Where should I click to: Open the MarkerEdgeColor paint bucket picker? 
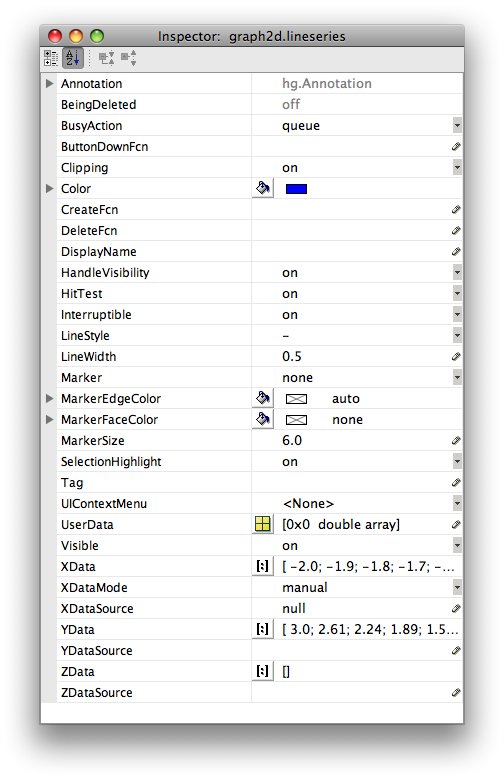click(x=262, y=398)
